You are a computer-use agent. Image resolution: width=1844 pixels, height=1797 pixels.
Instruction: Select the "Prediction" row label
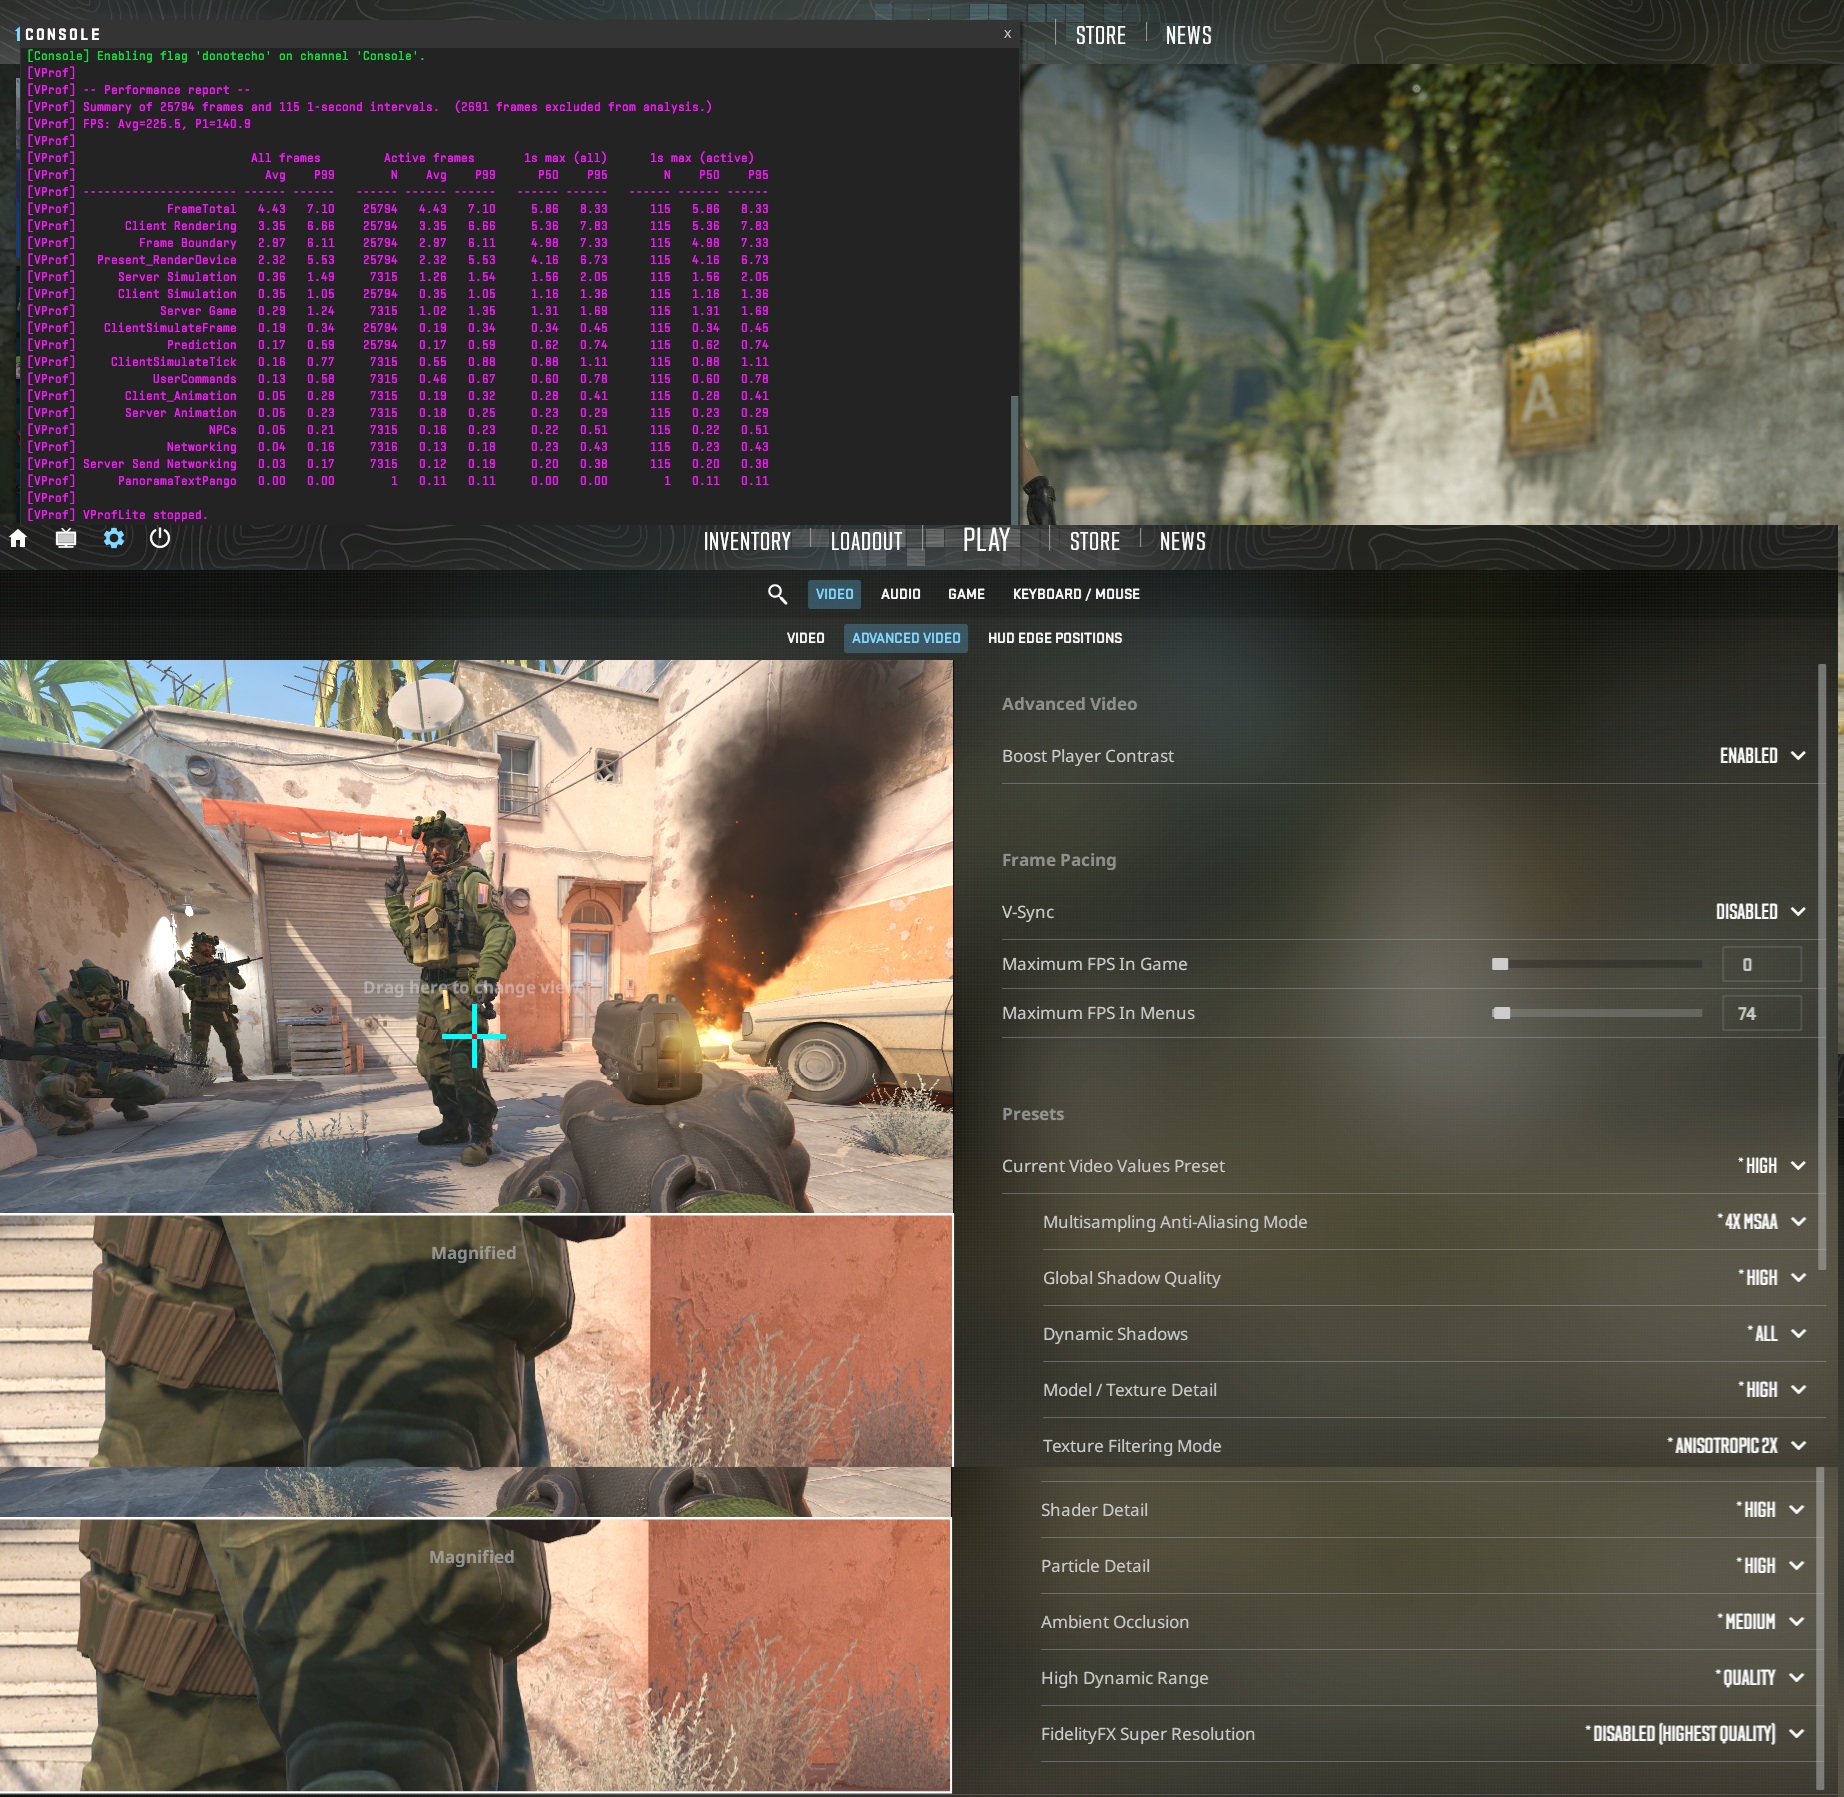(202, 345)
